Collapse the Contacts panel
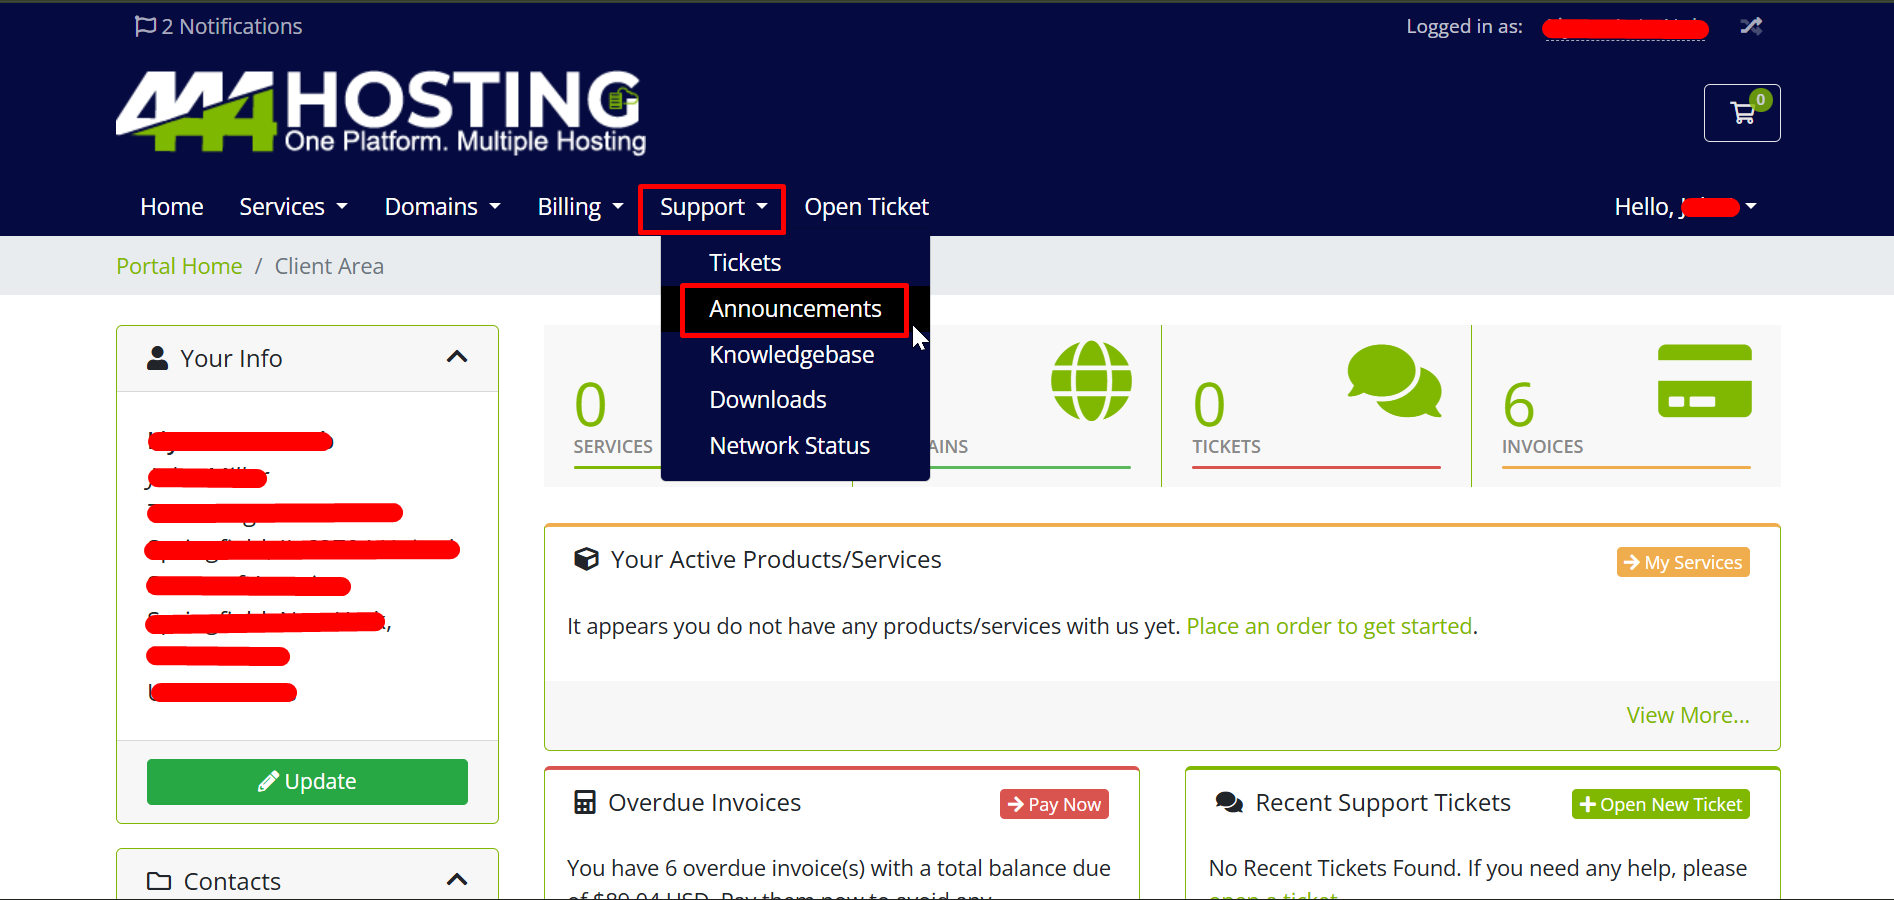This screenshot has width=1894, height=900. (457, 880)
